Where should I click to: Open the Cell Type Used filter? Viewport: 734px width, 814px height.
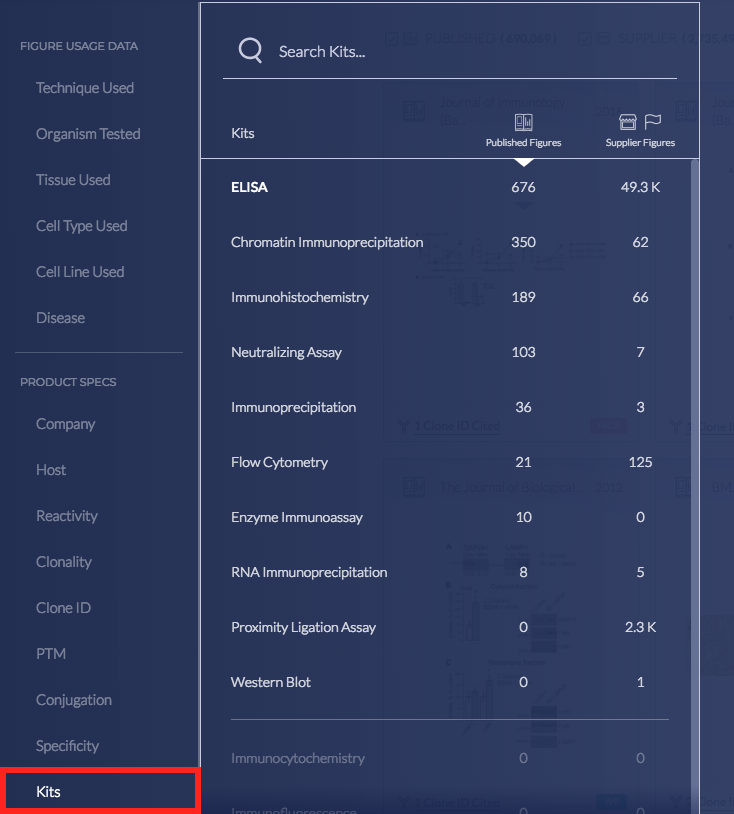pos(81,226)
